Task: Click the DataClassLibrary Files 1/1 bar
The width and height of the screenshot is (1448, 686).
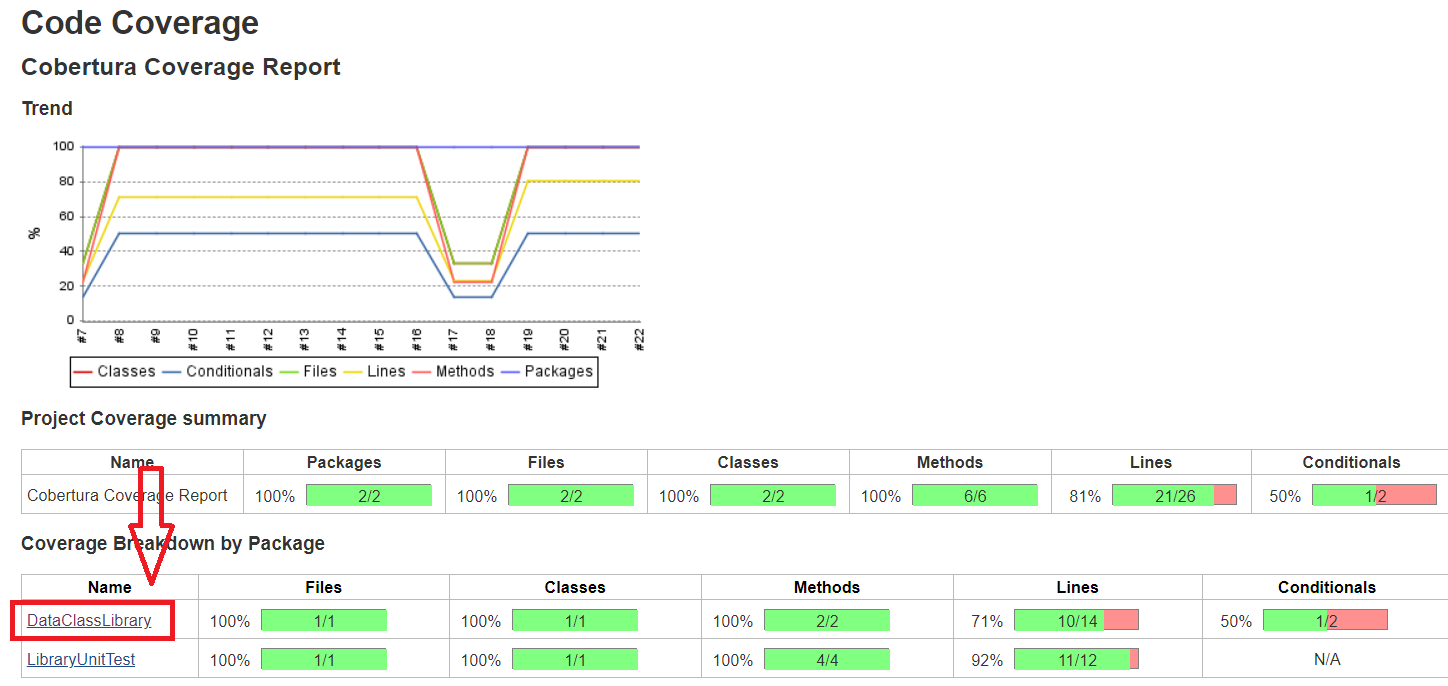Action: (324, 621)
